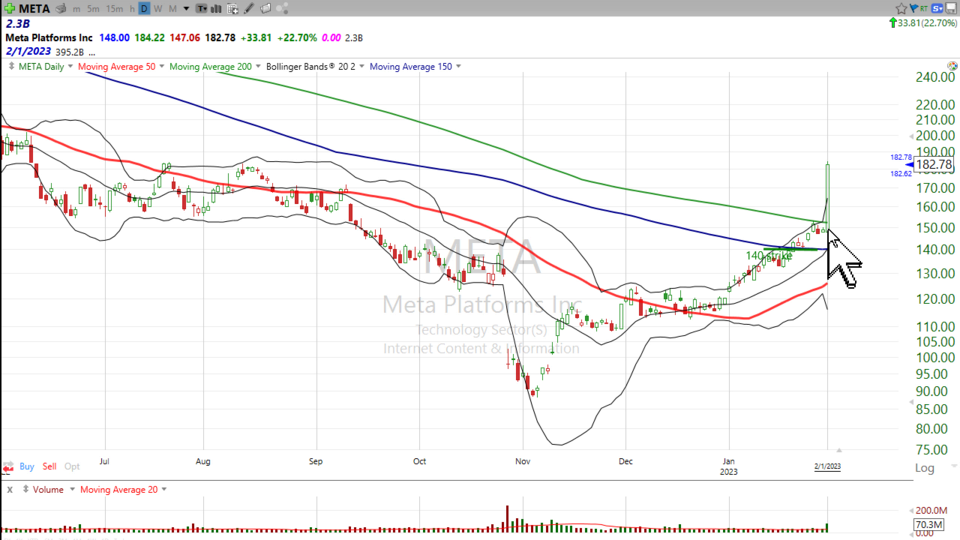
Task: Click the 2/1/2023 date in header
Action: (x=28, y=51)
